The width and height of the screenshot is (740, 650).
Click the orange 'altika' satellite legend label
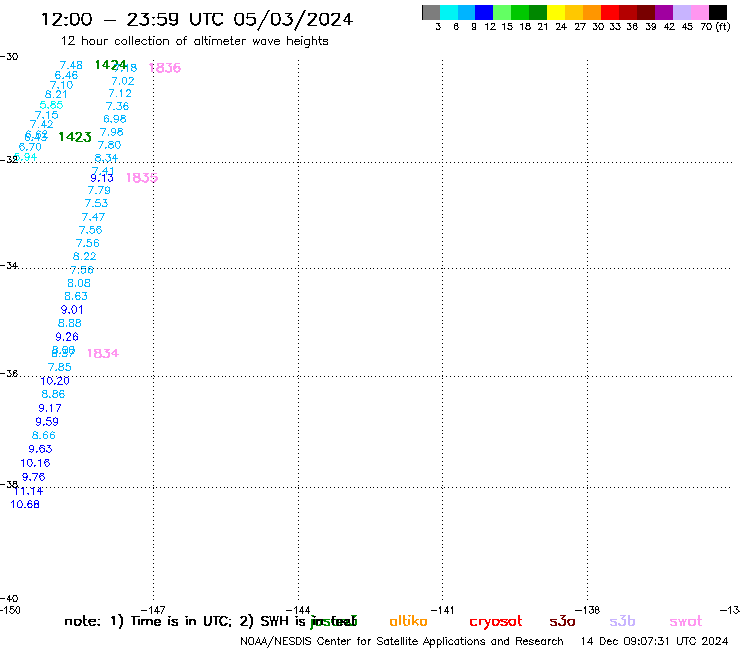[408, 621]
